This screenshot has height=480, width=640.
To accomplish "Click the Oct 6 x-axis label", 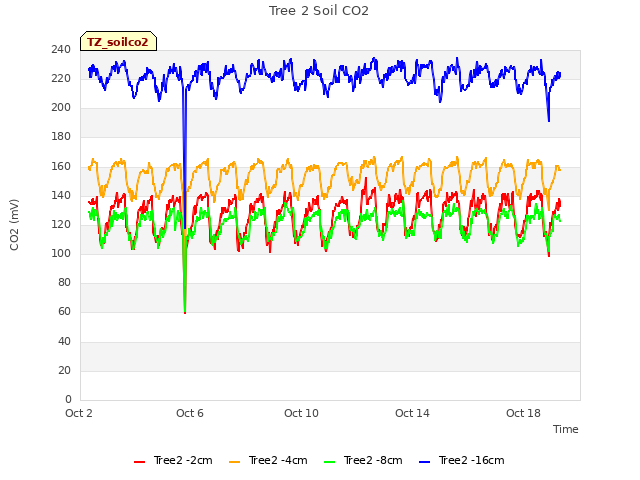I will point(190,413).
